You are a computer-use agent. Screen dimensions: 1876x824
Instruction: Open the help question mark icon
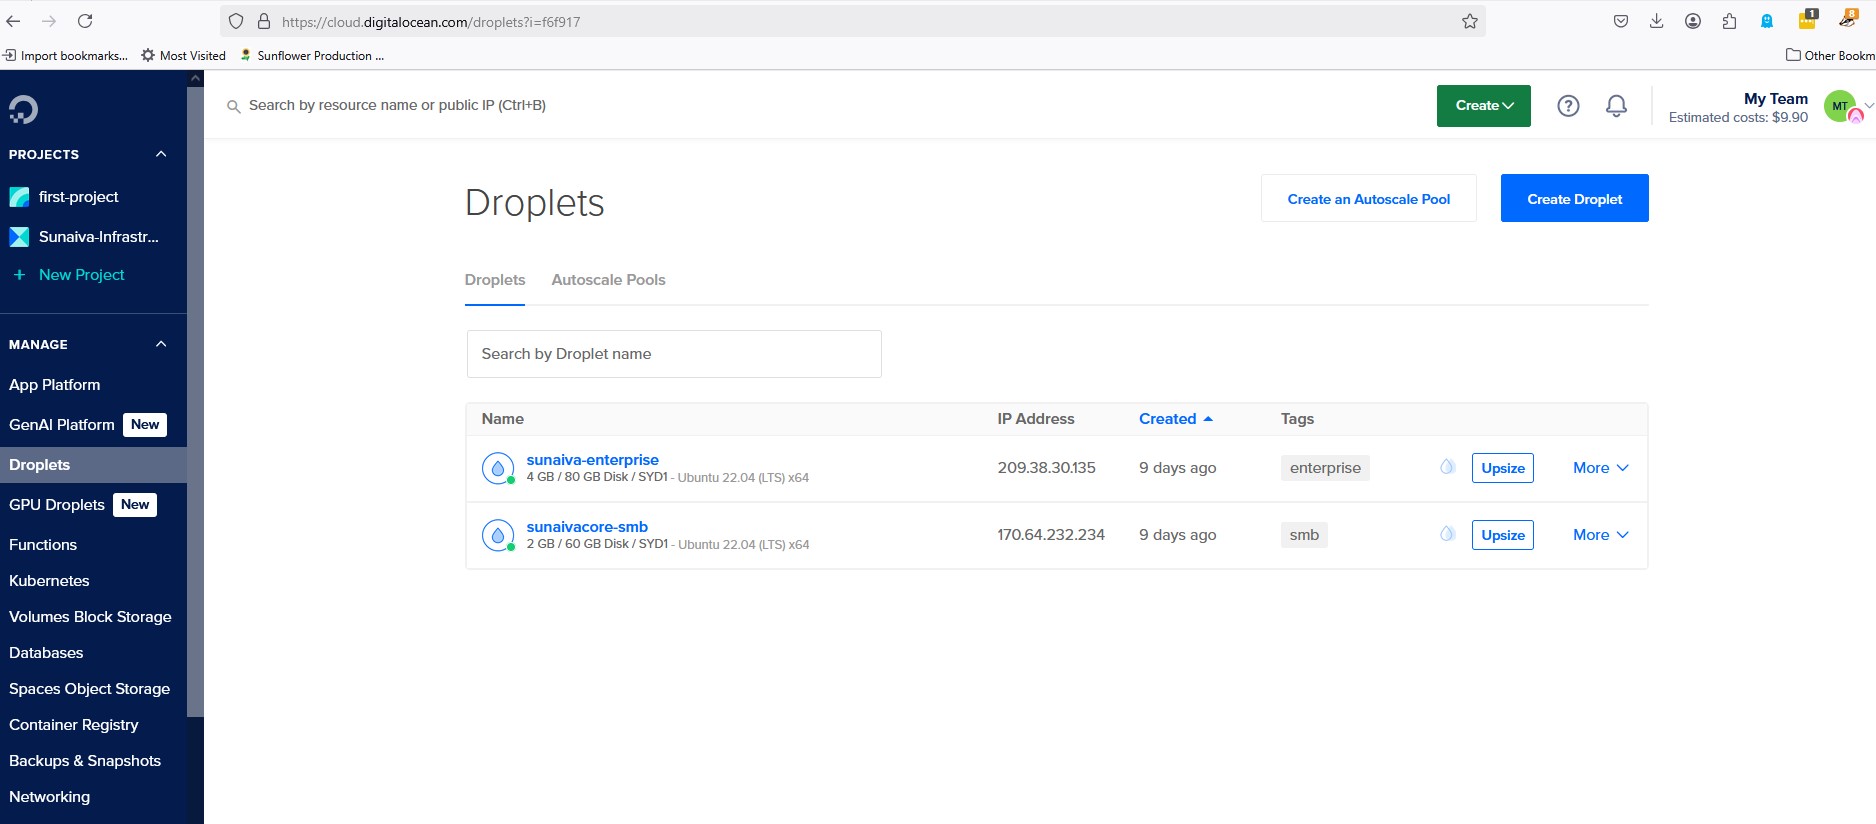pos(1568,106)
